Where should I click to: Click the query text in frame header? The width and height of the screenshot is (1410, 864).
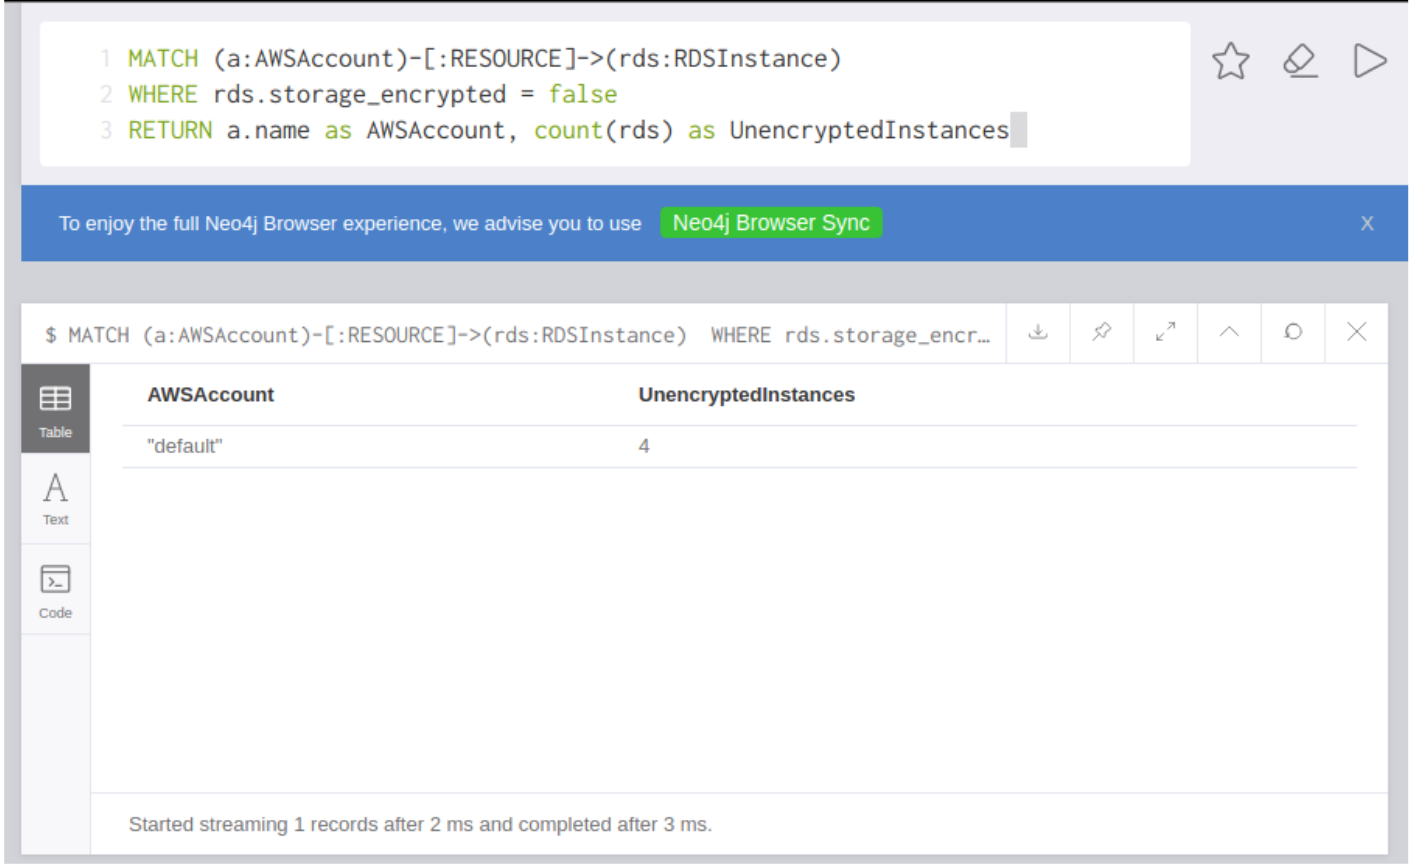click(x=517, y=335)
